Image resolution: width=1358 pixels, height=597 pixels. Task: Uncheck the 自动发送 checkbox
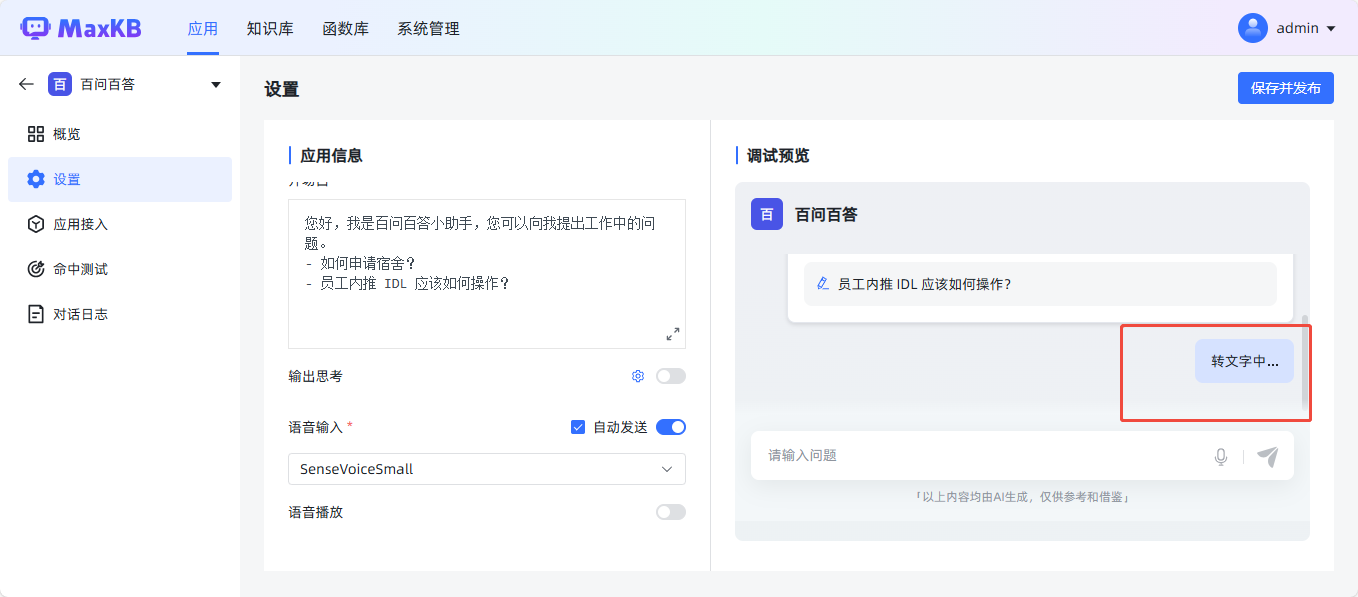click(578, 427)
